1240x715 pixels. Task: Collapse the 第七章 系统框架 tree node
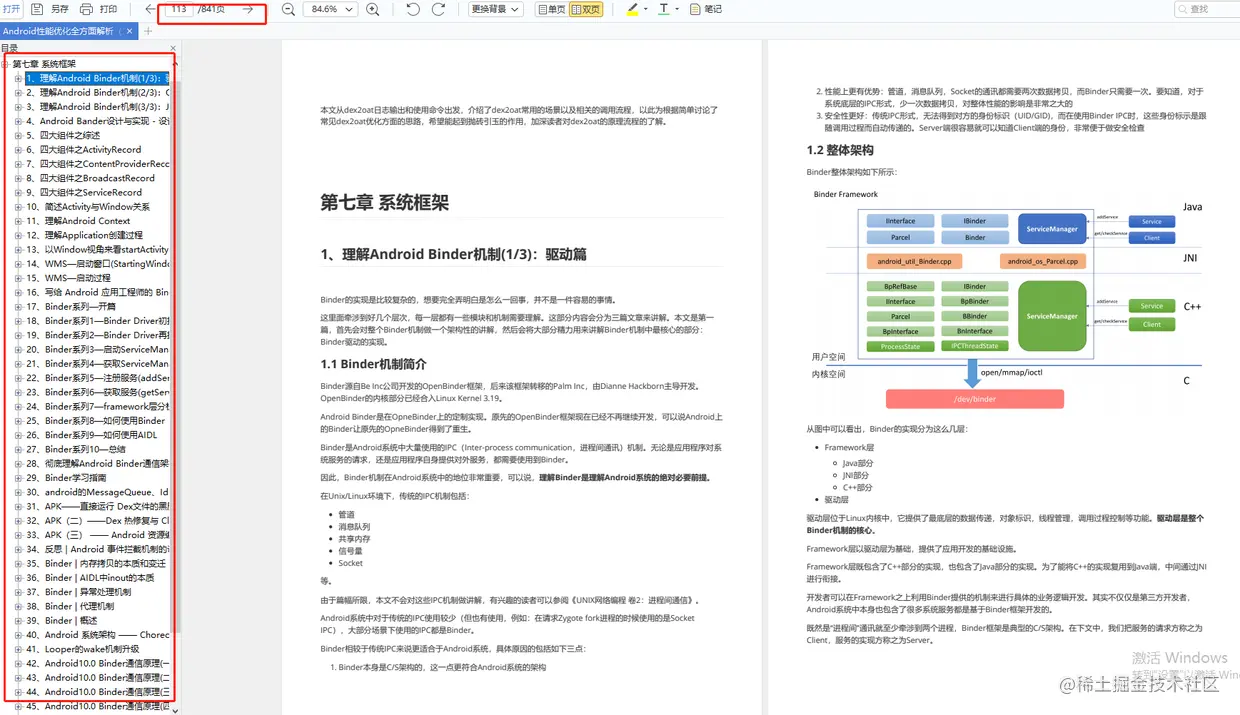pos(5,64)
